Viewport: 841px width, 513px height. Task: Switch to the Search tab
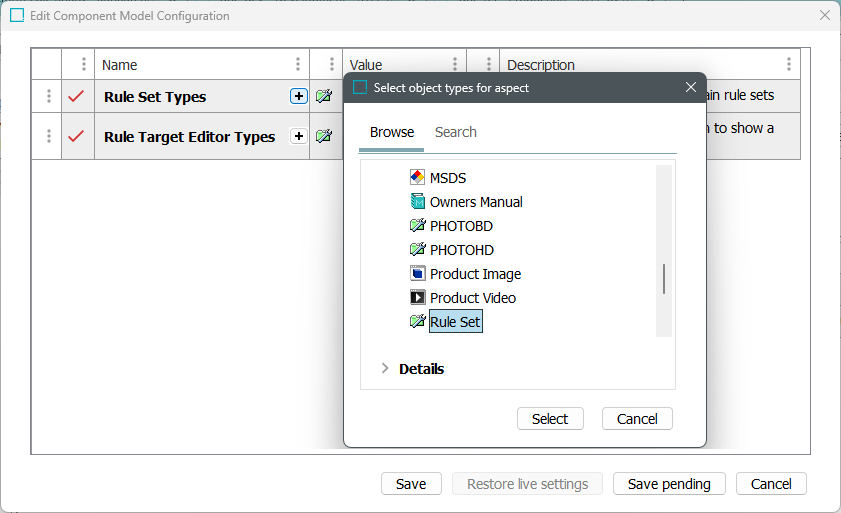point(455,132)
